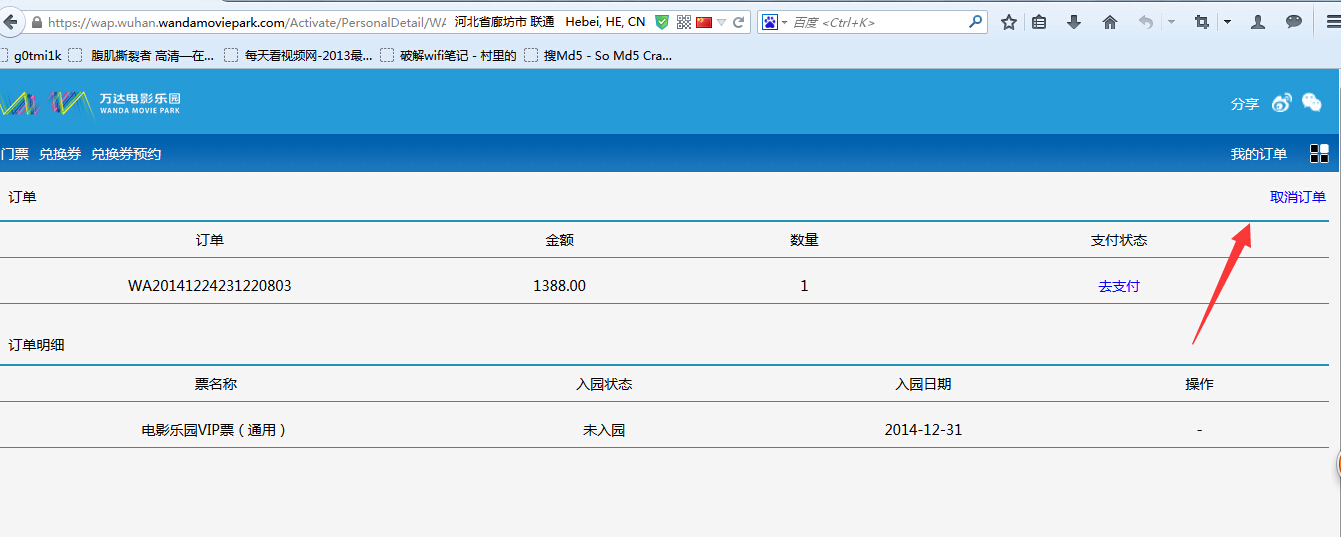Expand the screenshot tool dropdown arrow
Image resolution: width=1341 pixels, height=537 pixels.
pyautogui.click(x=1227, y=22)
